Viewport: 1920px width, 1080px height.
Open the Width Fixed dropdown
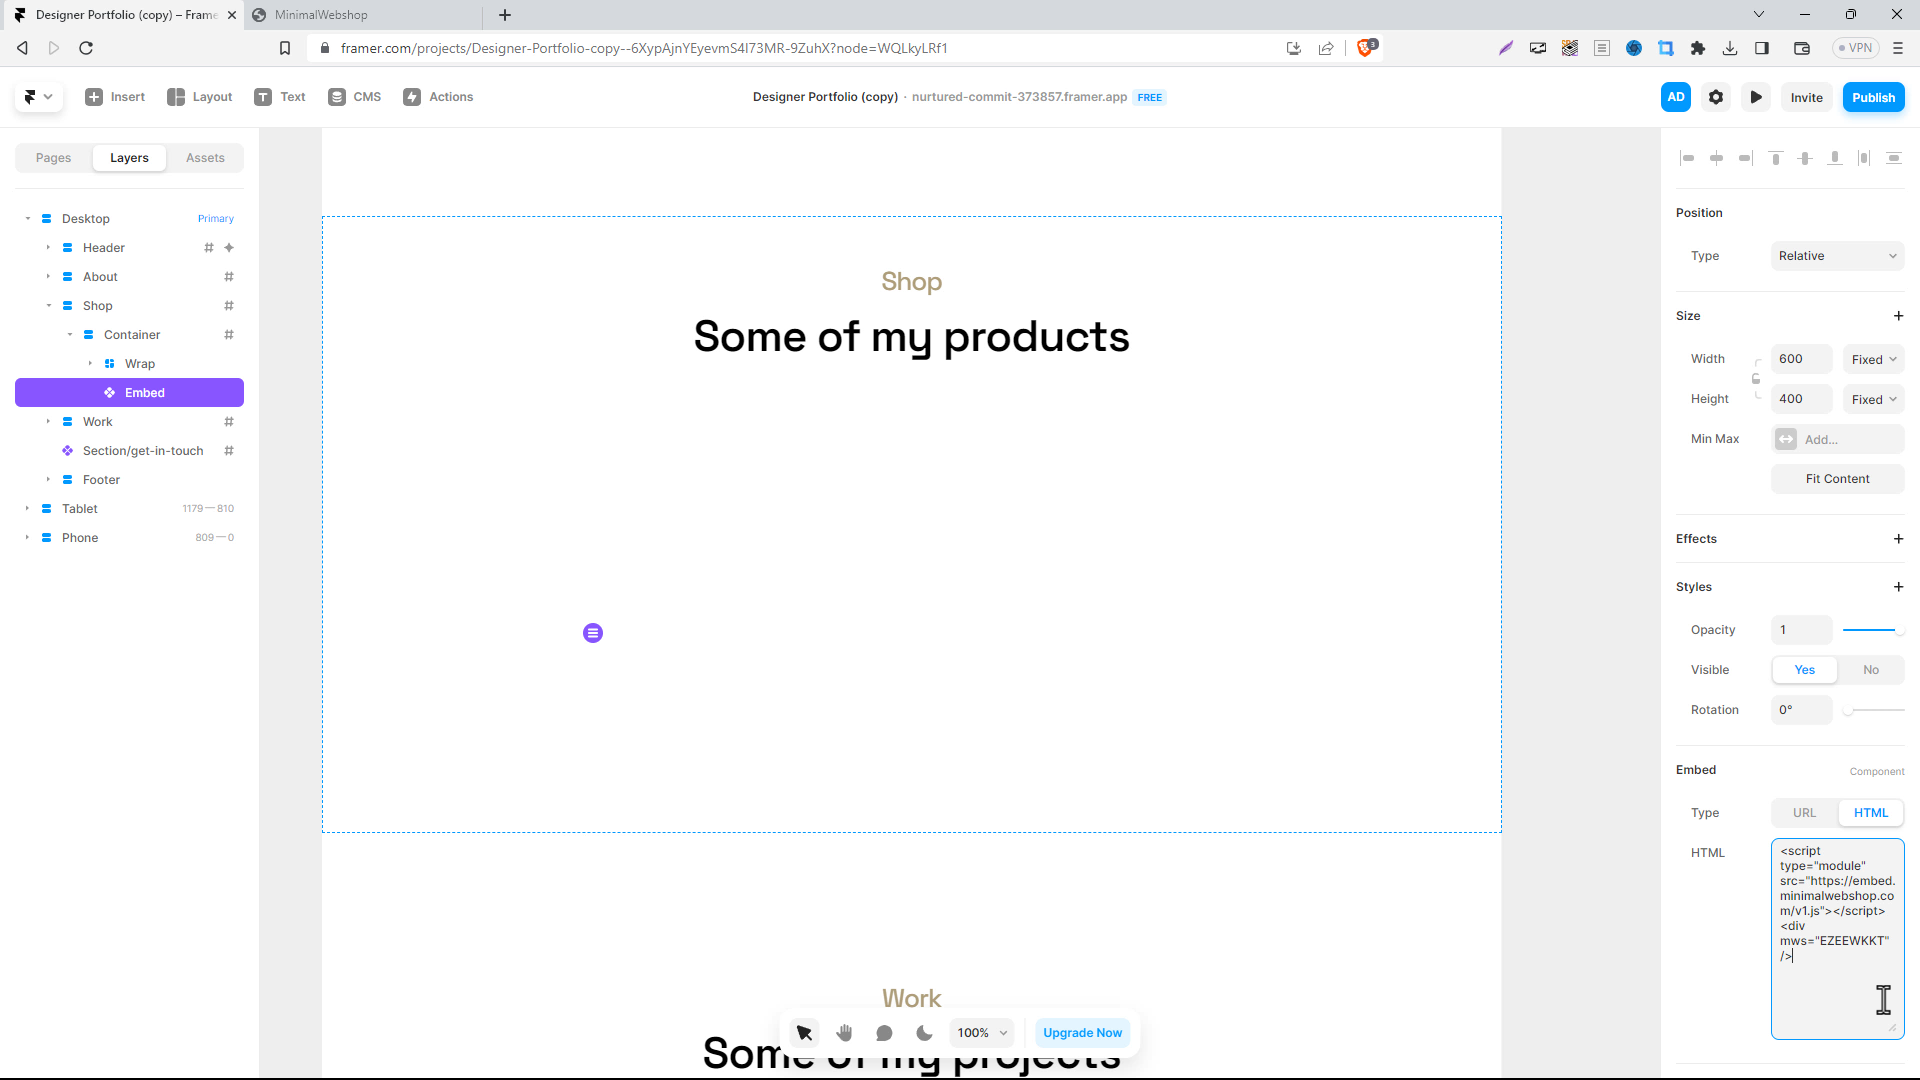point(1873,359)
